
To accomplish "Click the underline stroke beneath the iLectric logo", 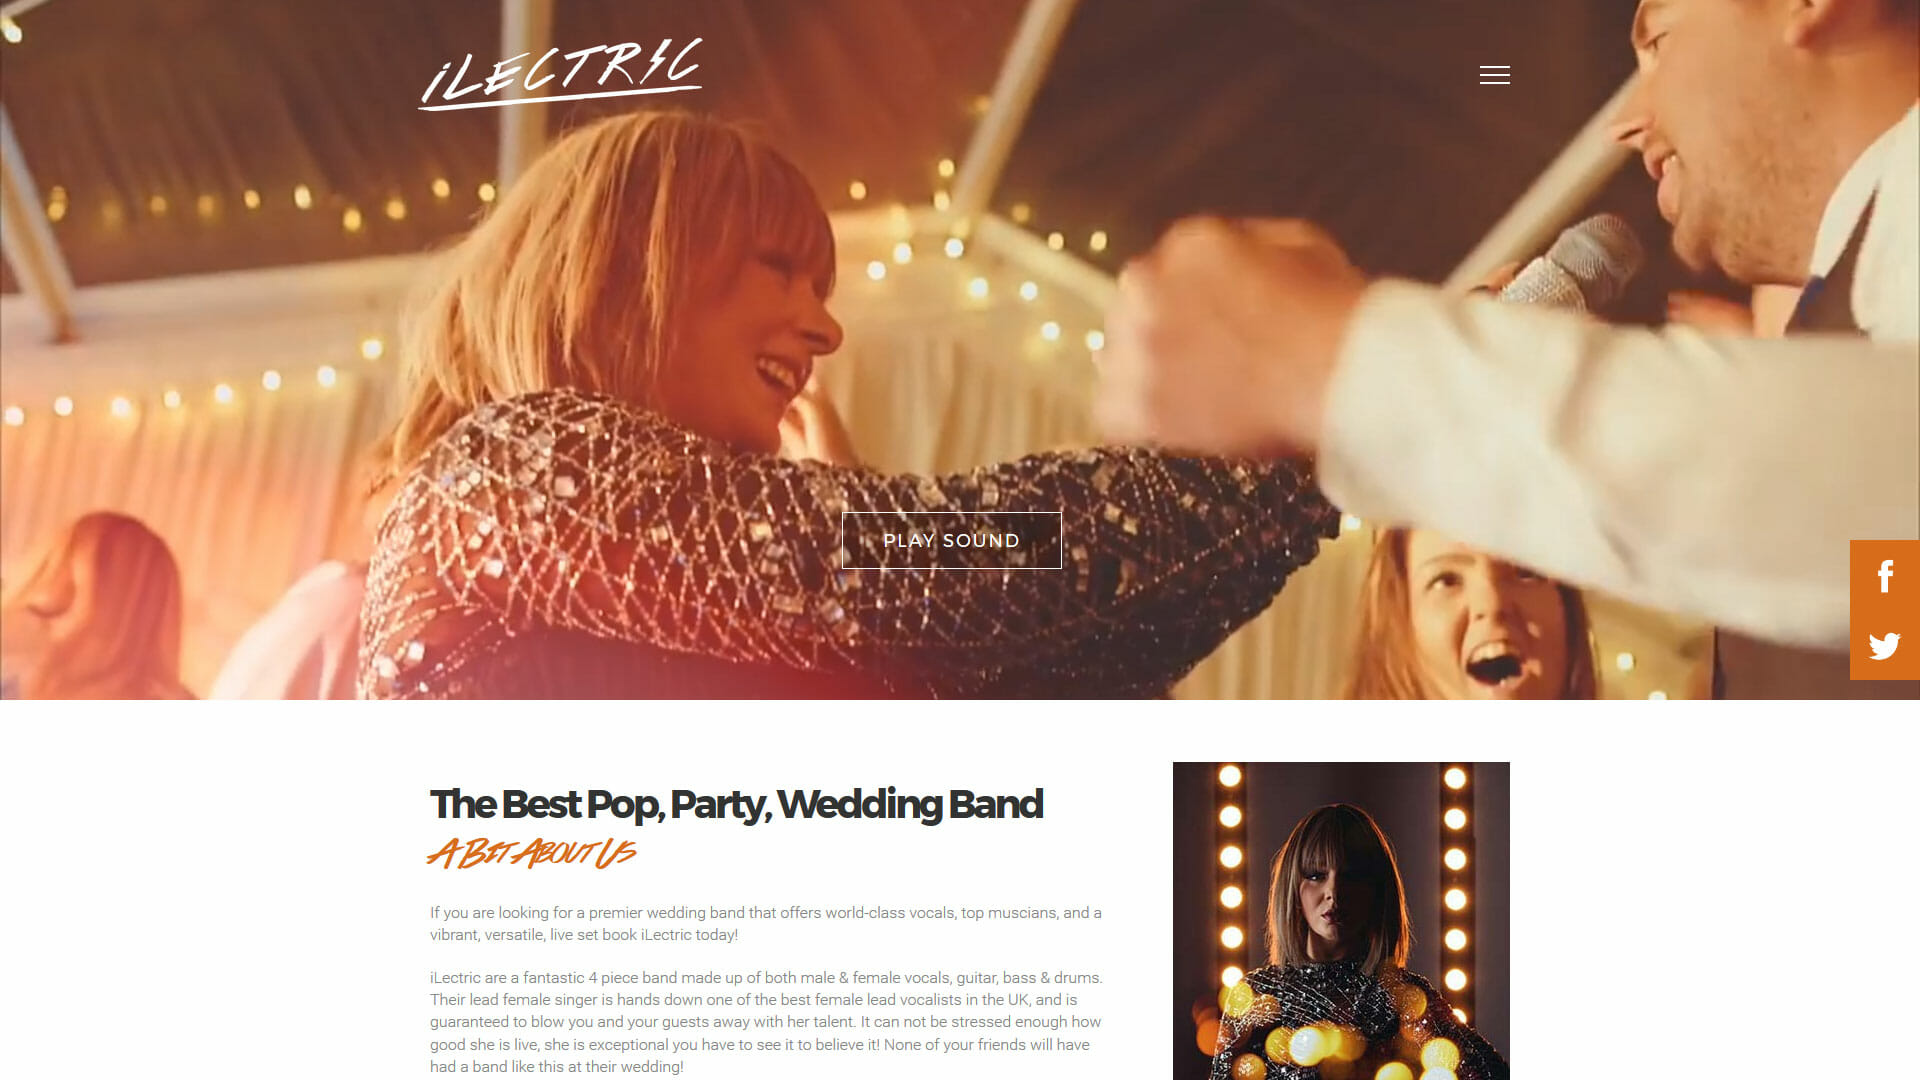I will coord(560,97).
